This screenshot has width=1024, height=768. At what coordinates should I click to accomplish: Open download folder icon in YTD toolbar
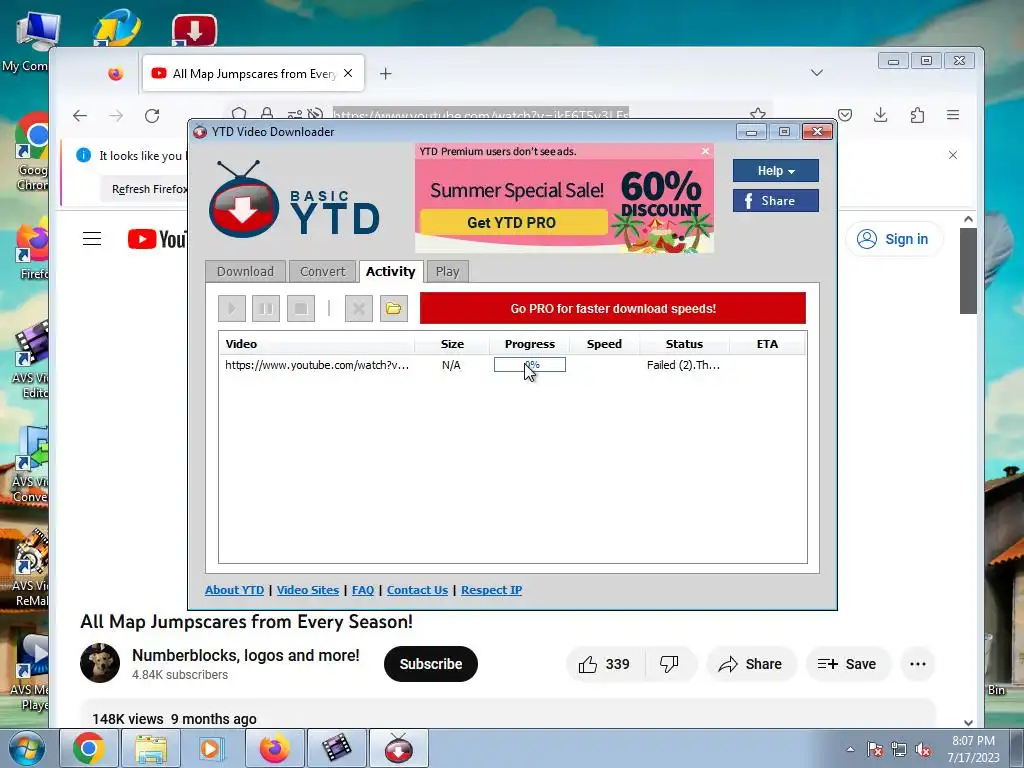click(393, 308)
